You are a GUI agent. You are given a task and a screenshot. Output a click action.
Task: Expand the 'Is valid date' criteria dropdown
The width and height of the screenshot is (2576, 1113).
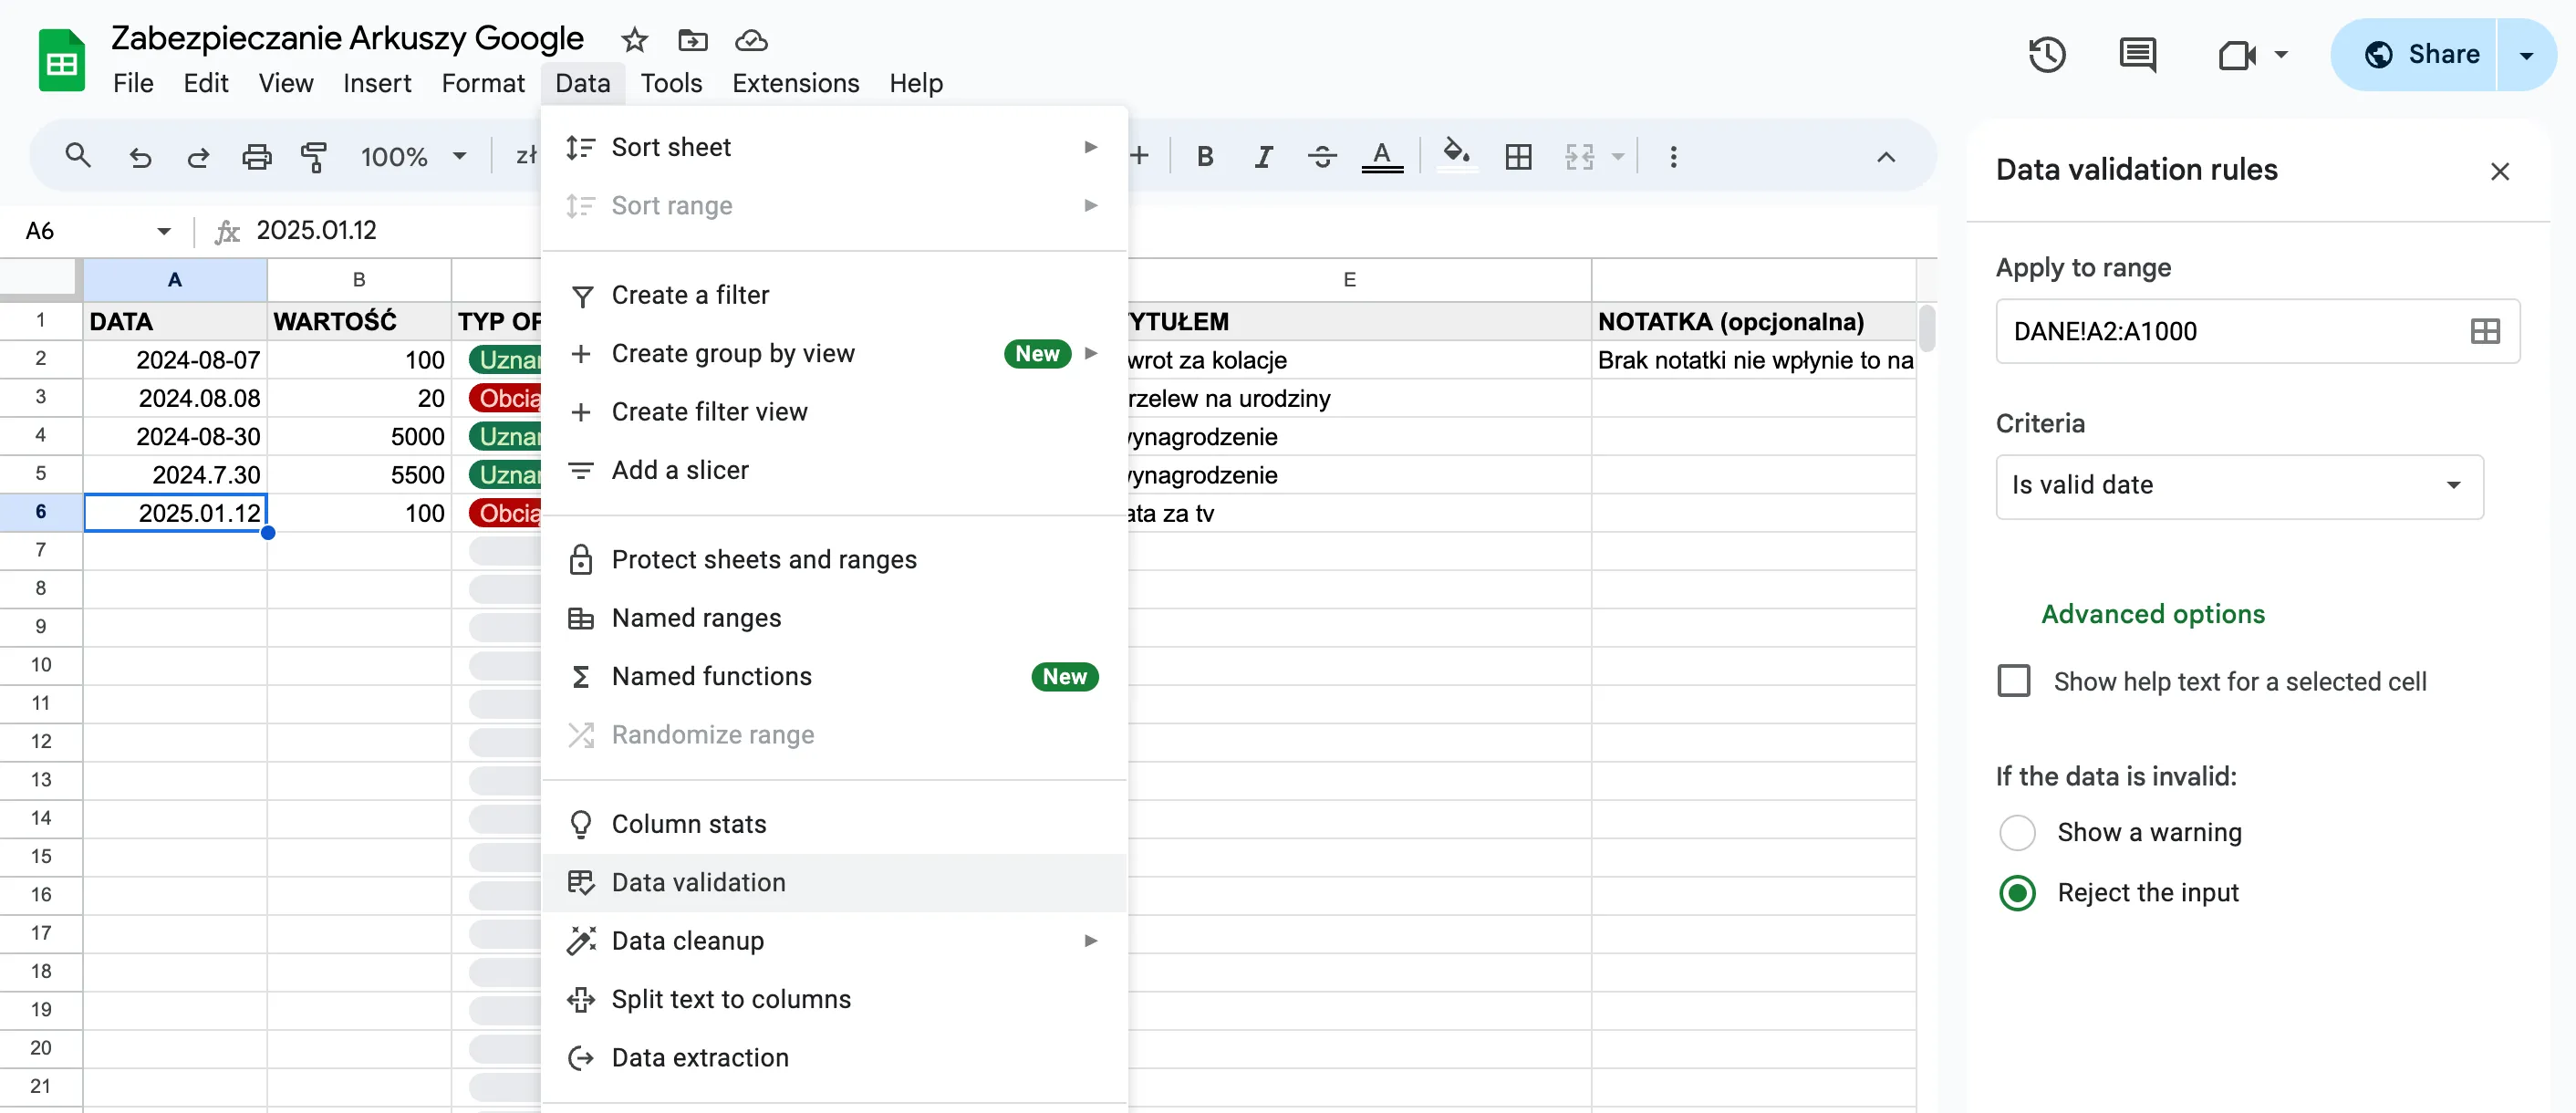pyautogui.click(x=2239, y=485)
